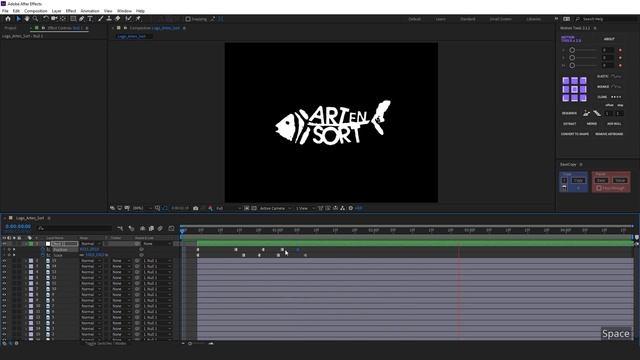Select the Puppet Pin tool
Image resolution: width=640 pixels, height=360 pixels.
(x=138, y=19)
